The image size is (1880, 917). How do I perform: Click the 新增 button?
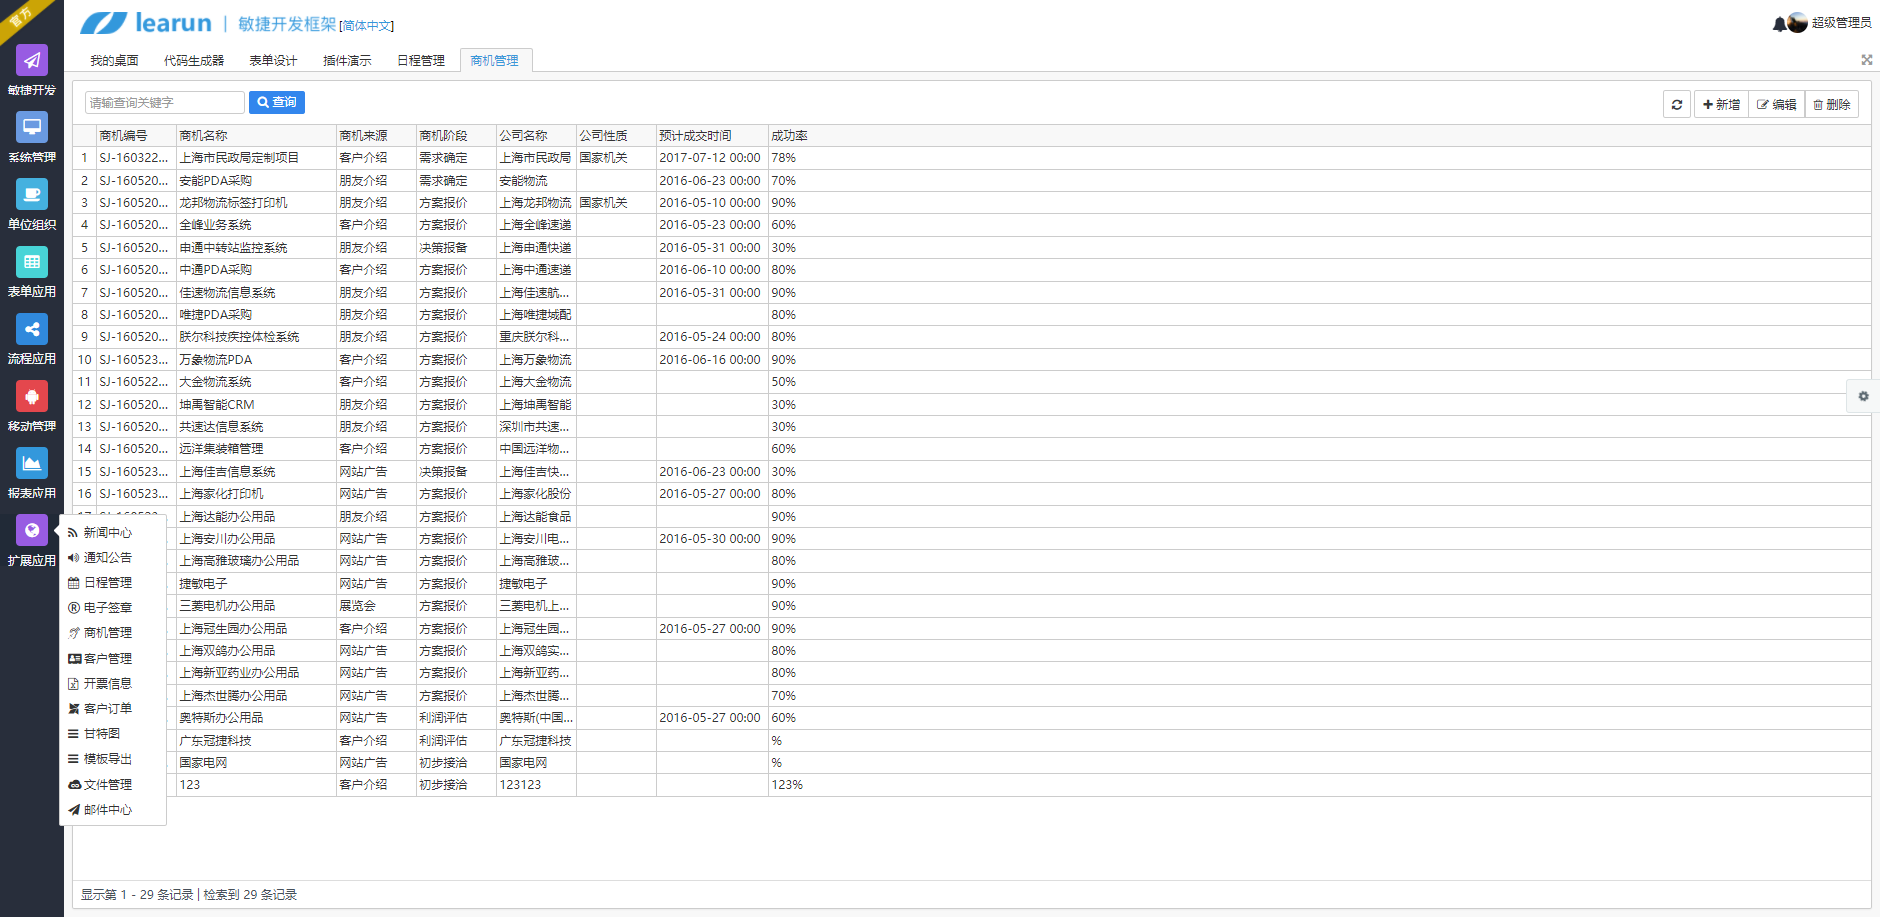click(1721, 104)
